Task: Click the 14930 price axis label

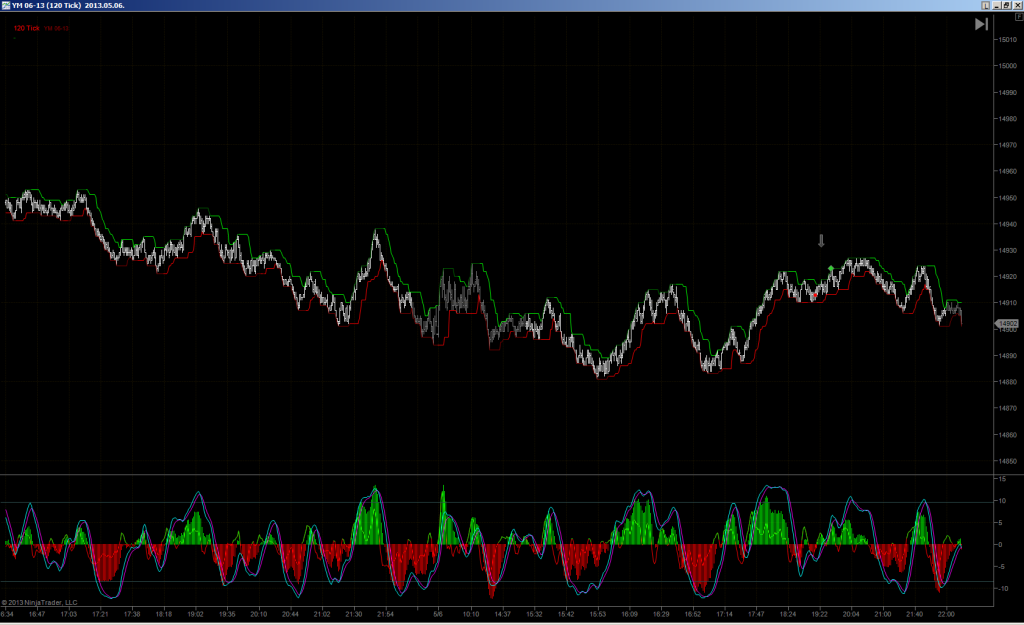Action: coord(1008,251)
